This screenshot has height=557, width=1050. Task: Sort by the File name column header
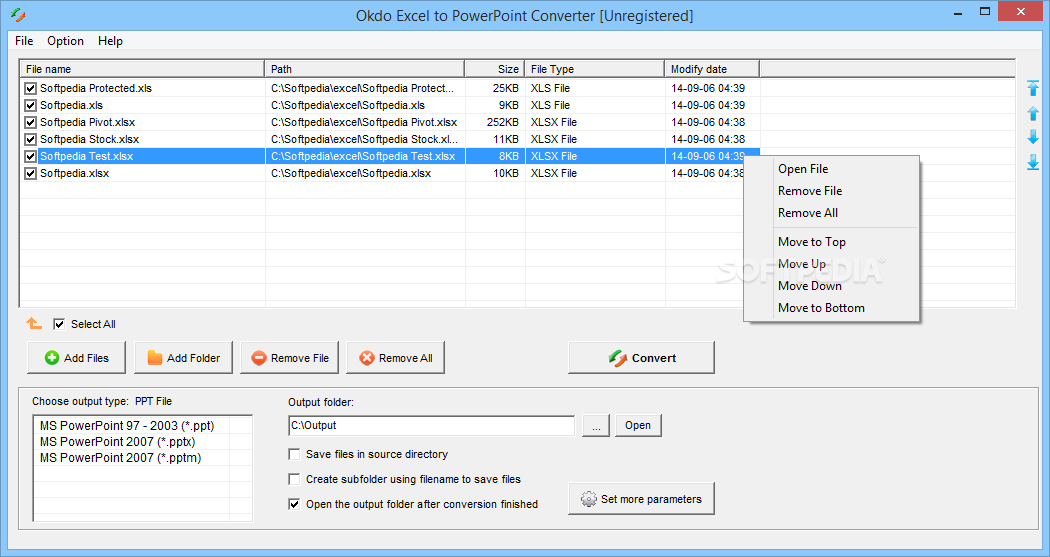[142, 69]
